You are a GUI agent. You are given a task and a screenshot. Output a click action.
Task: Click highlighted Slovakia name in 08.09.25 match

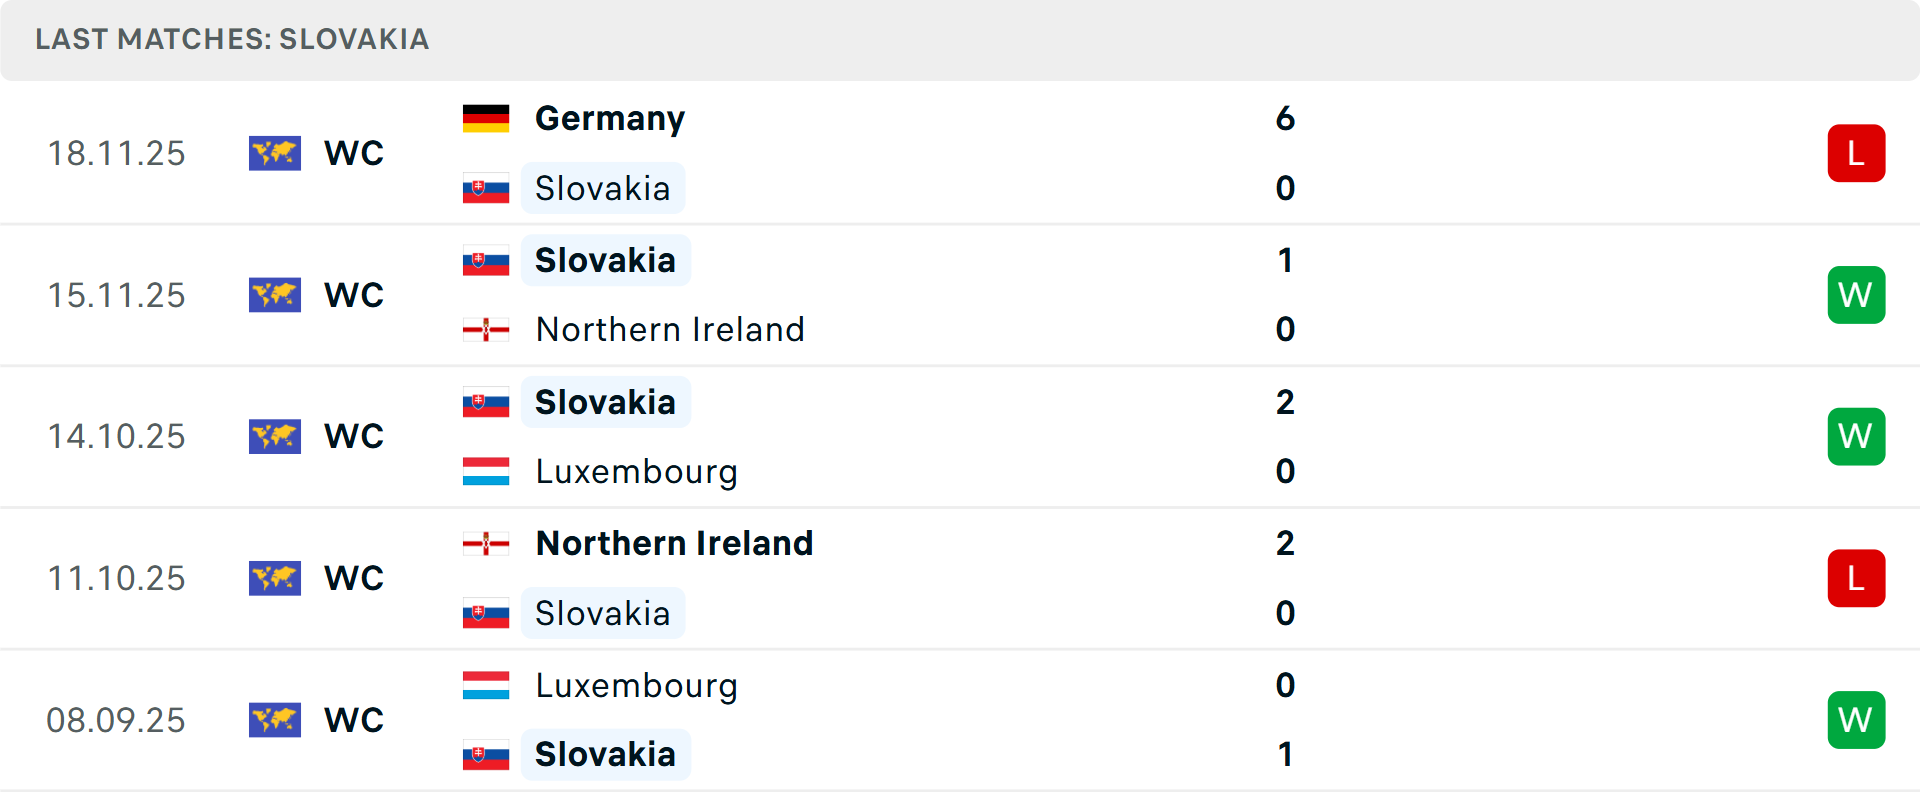click(x=605, y=754)
